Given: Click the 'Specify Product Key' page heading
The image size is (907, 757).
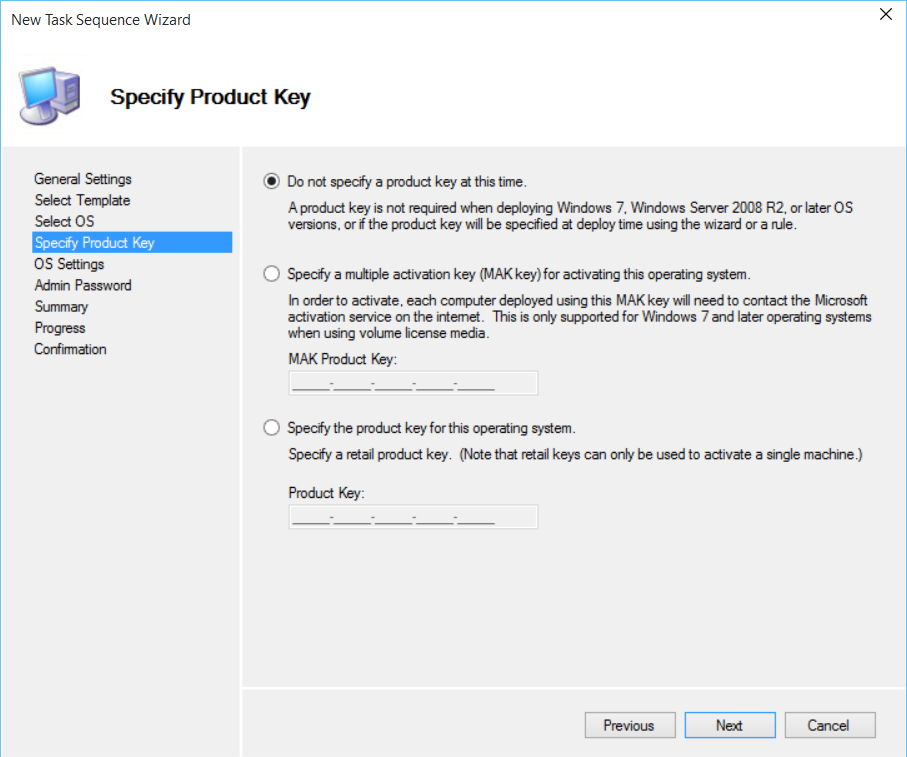Looking at the screenshot, I should tap(210, 97).
